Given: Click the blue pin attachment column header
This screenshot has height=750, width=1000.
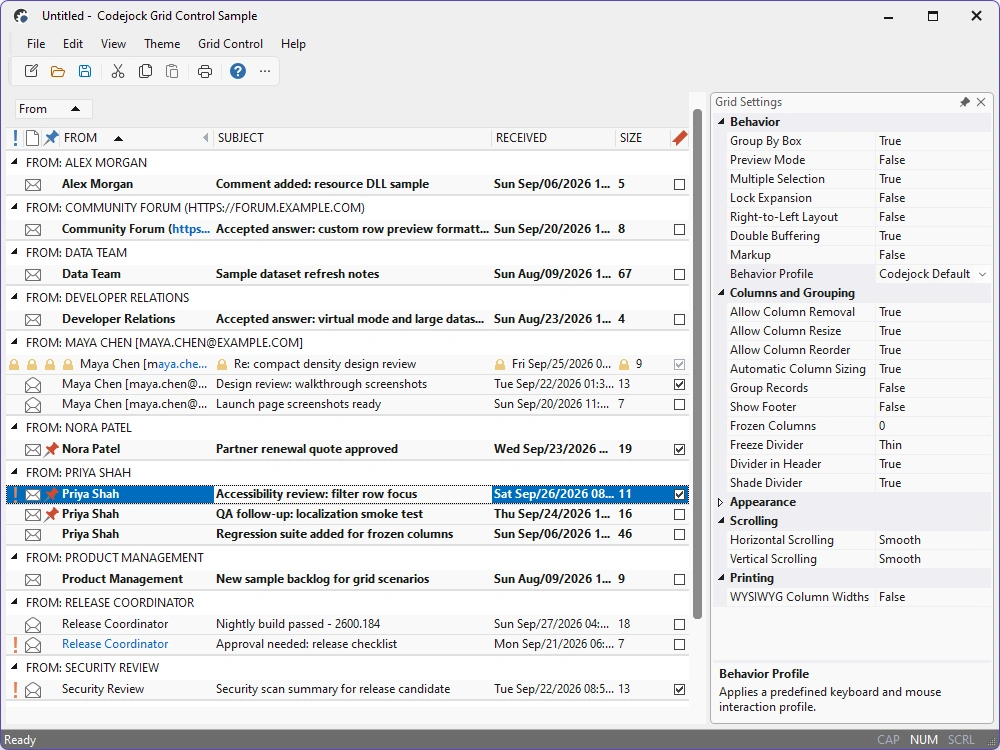Looking at the screenshot, I should (52, 138).
